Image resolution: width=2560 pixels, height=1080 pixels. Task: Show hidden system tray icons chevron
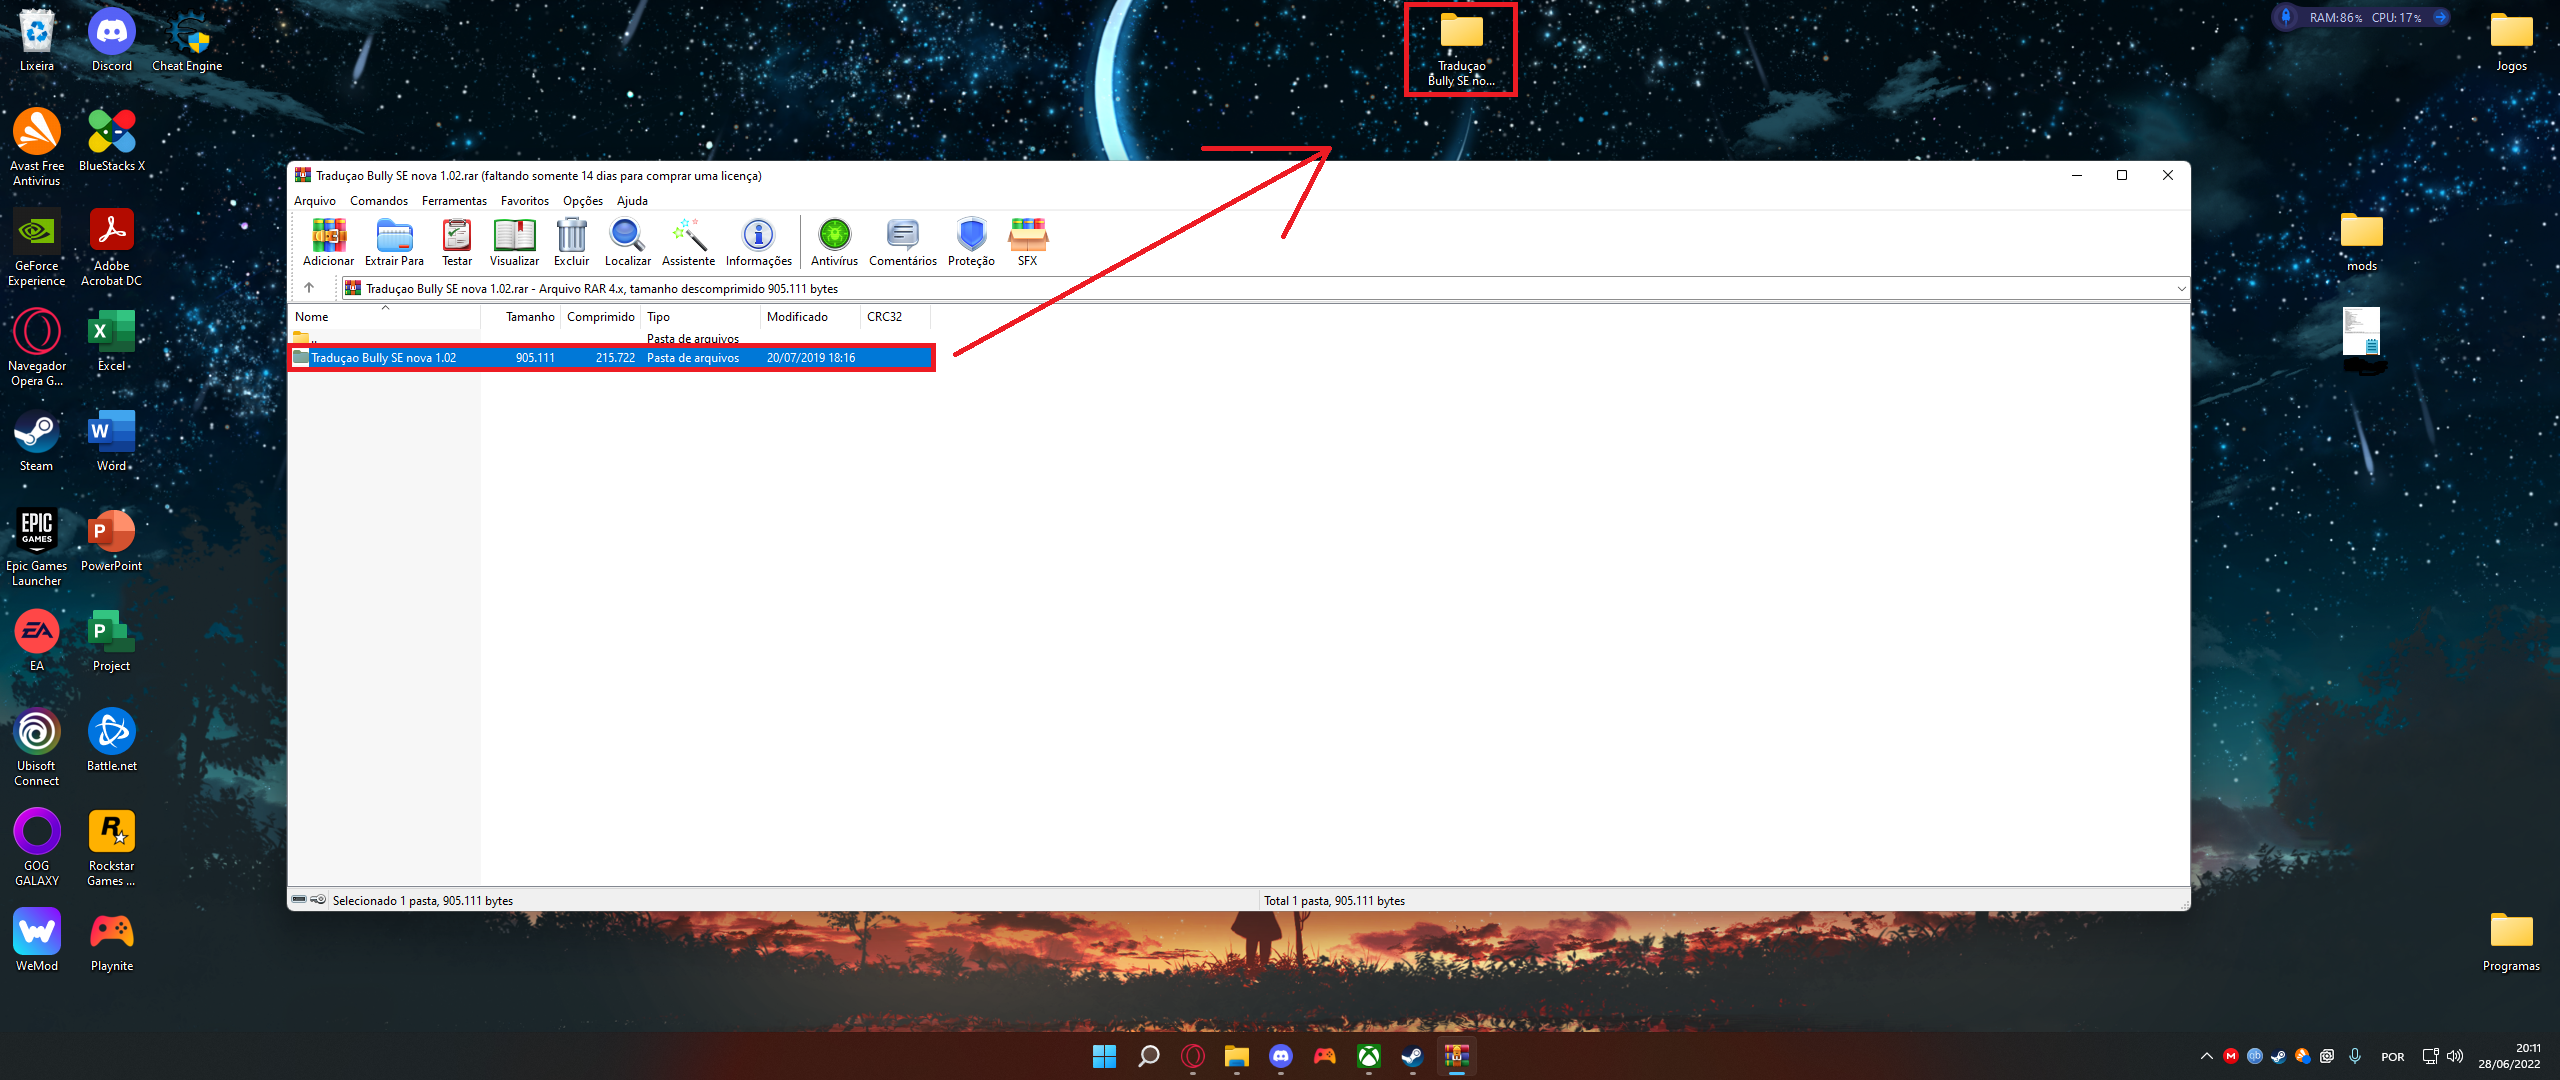pos(2206,1056)
